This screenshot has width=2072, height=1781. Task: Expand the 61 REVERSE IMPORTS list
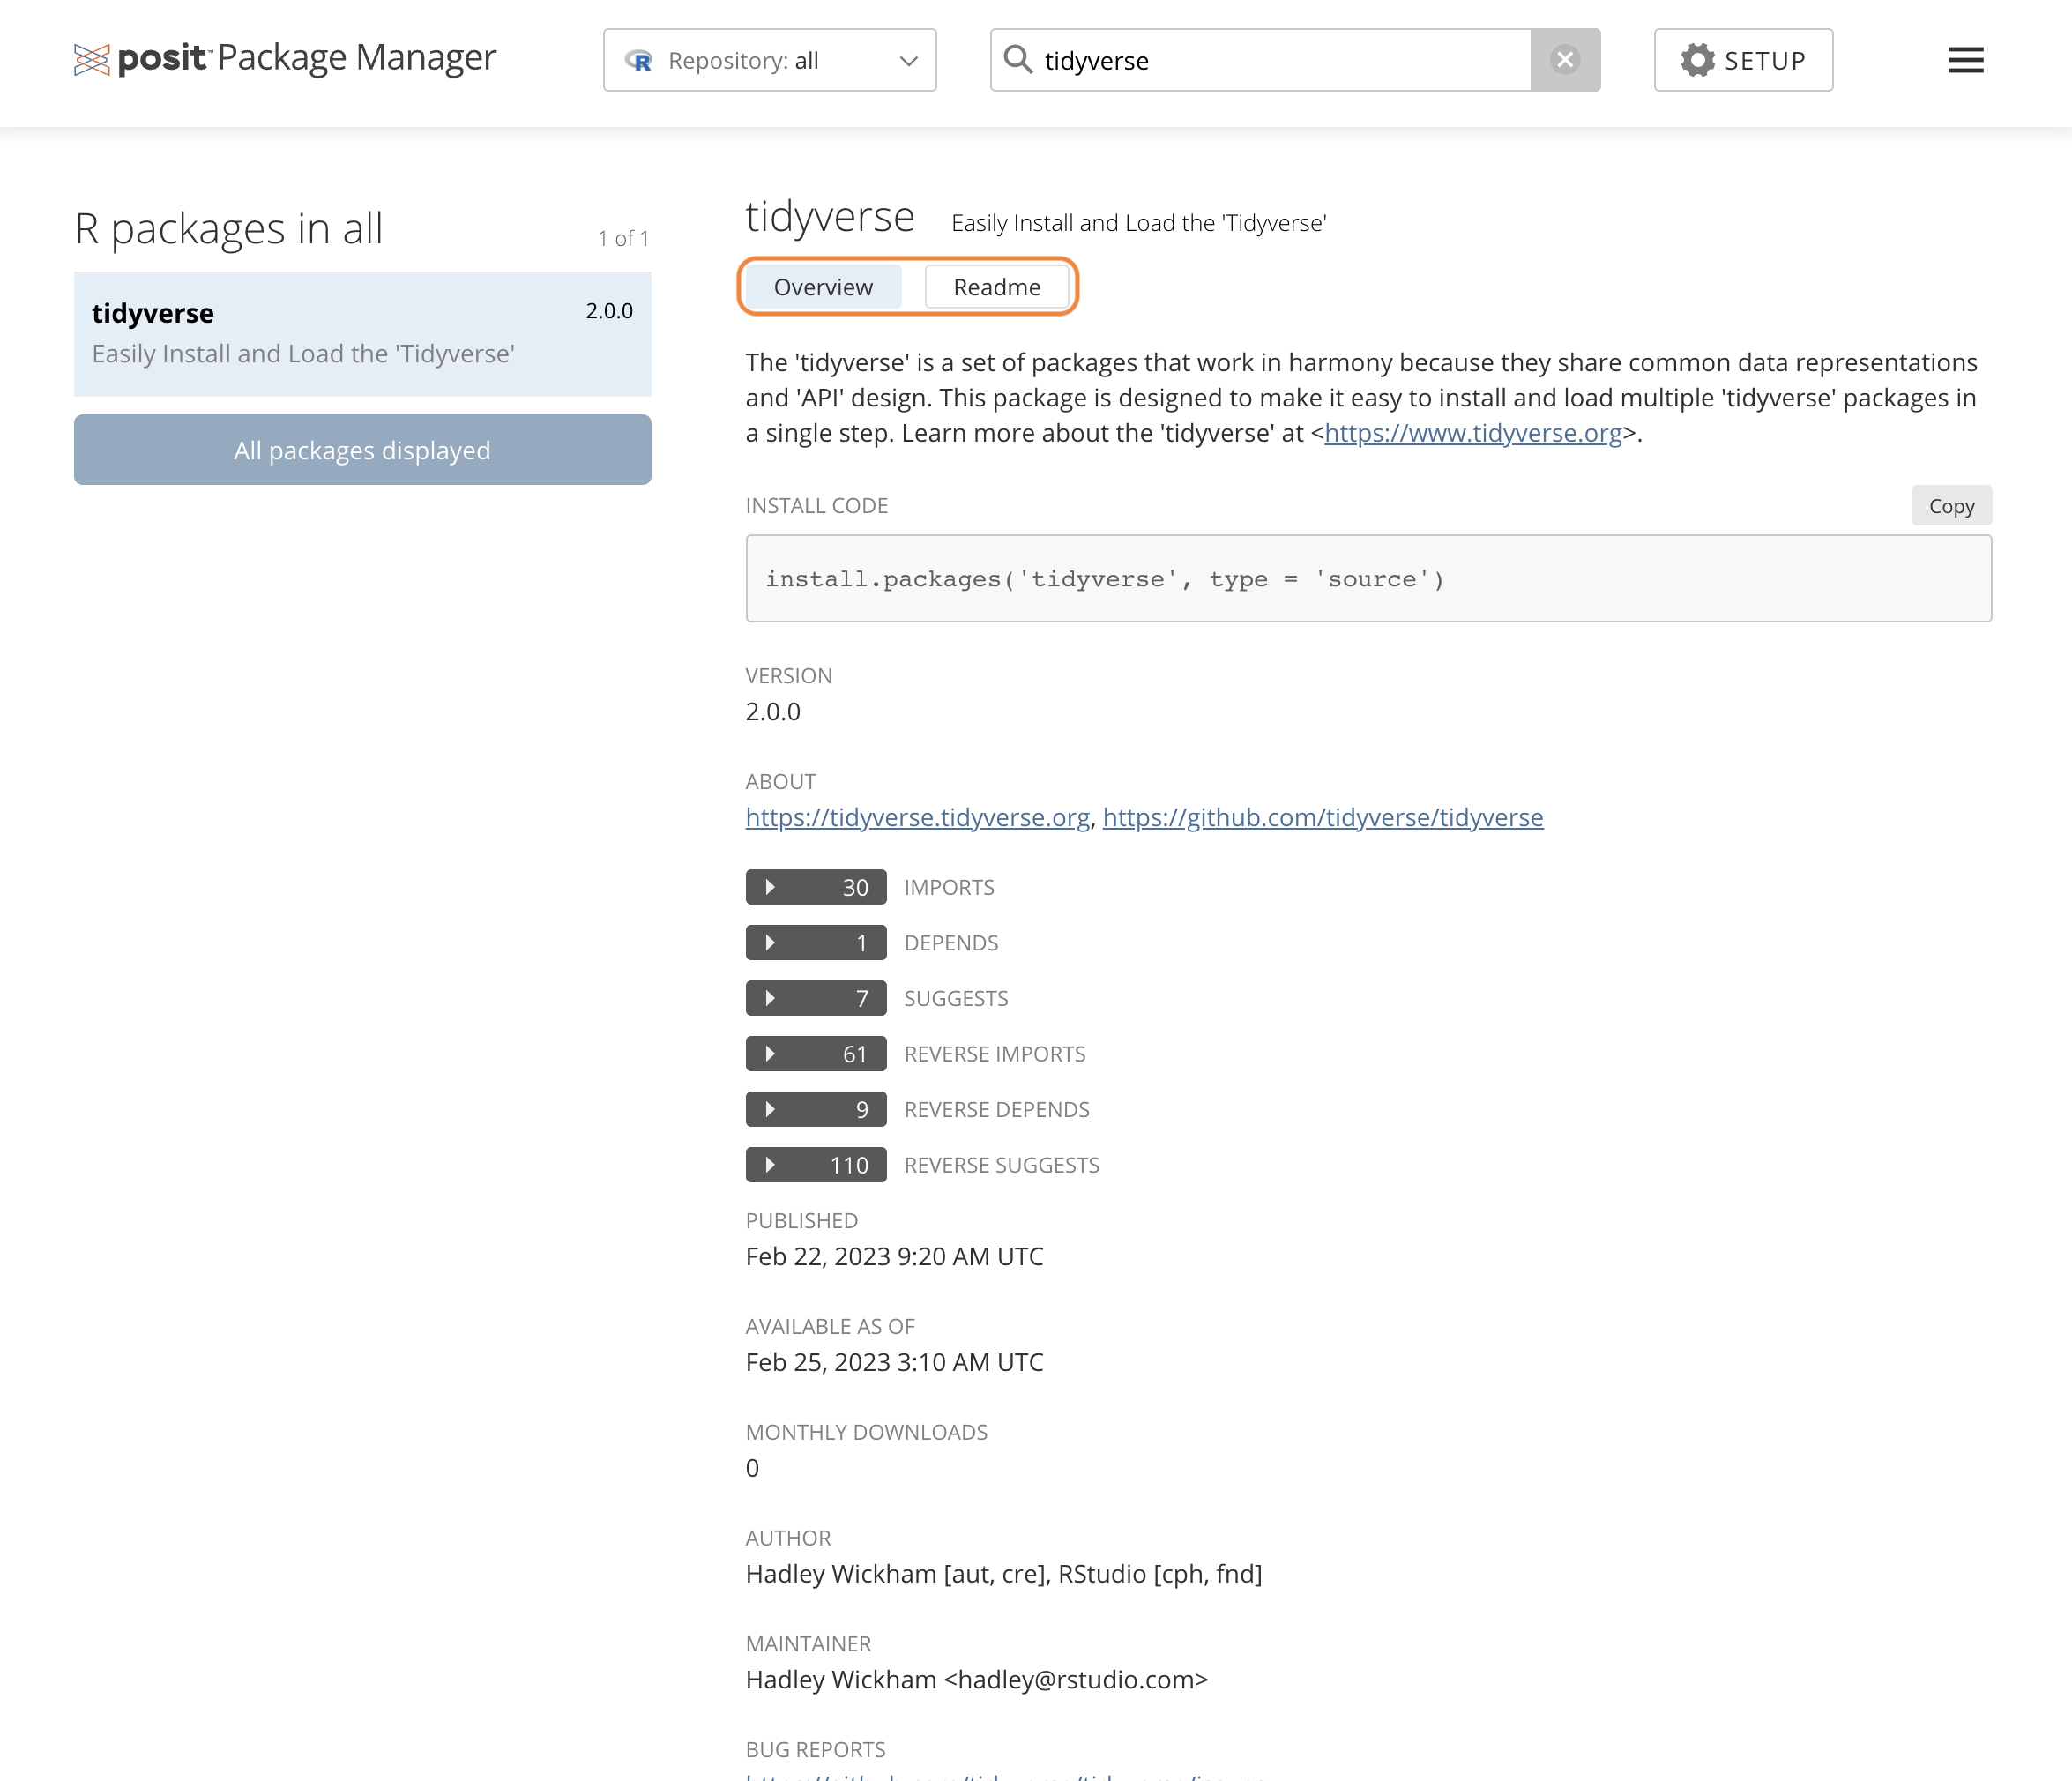point(815,1053)
